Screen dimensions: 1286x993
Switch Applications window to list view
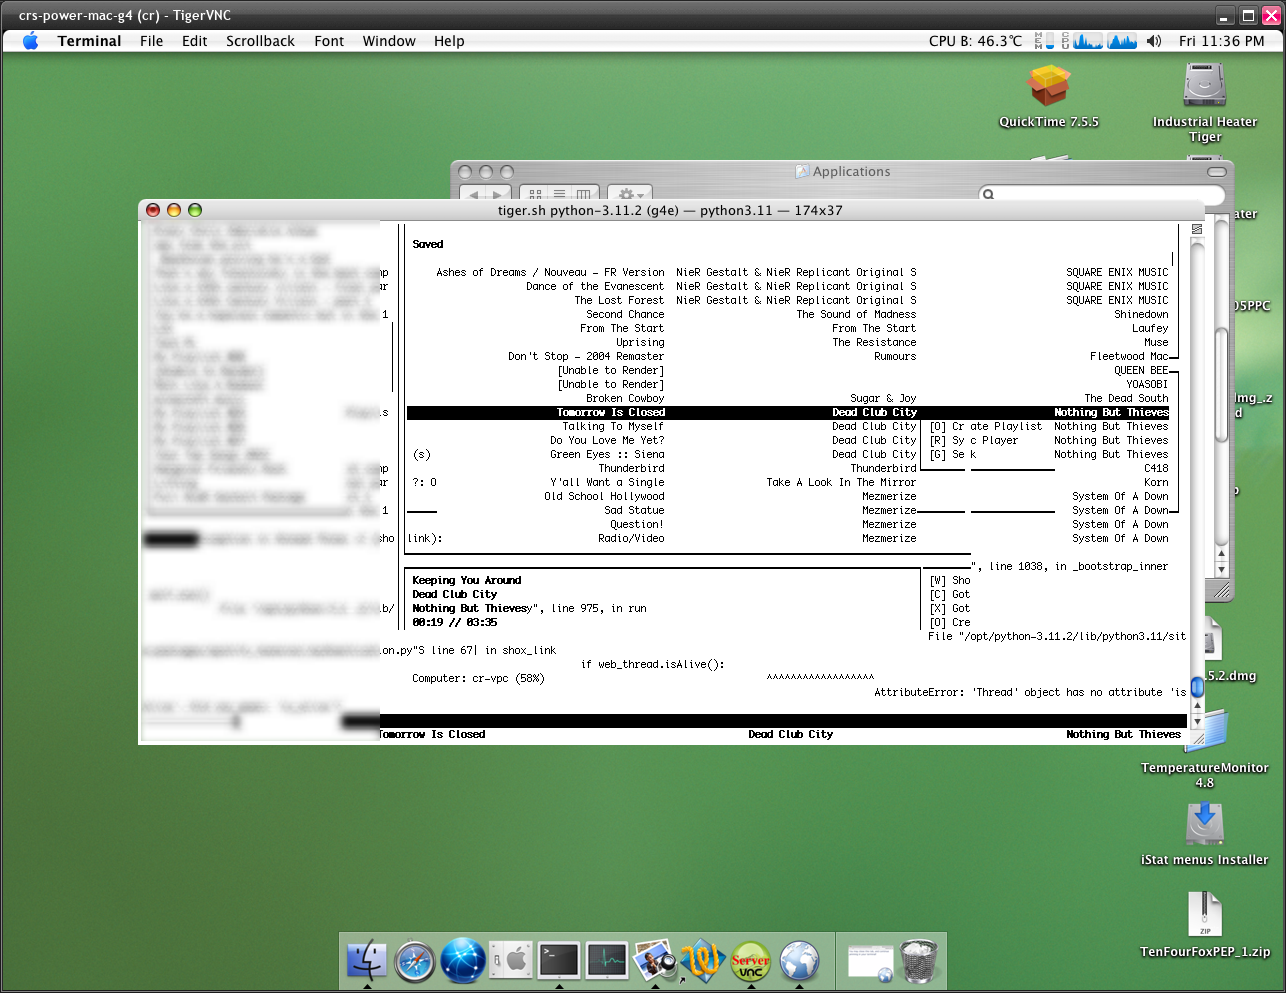[559, 194]
